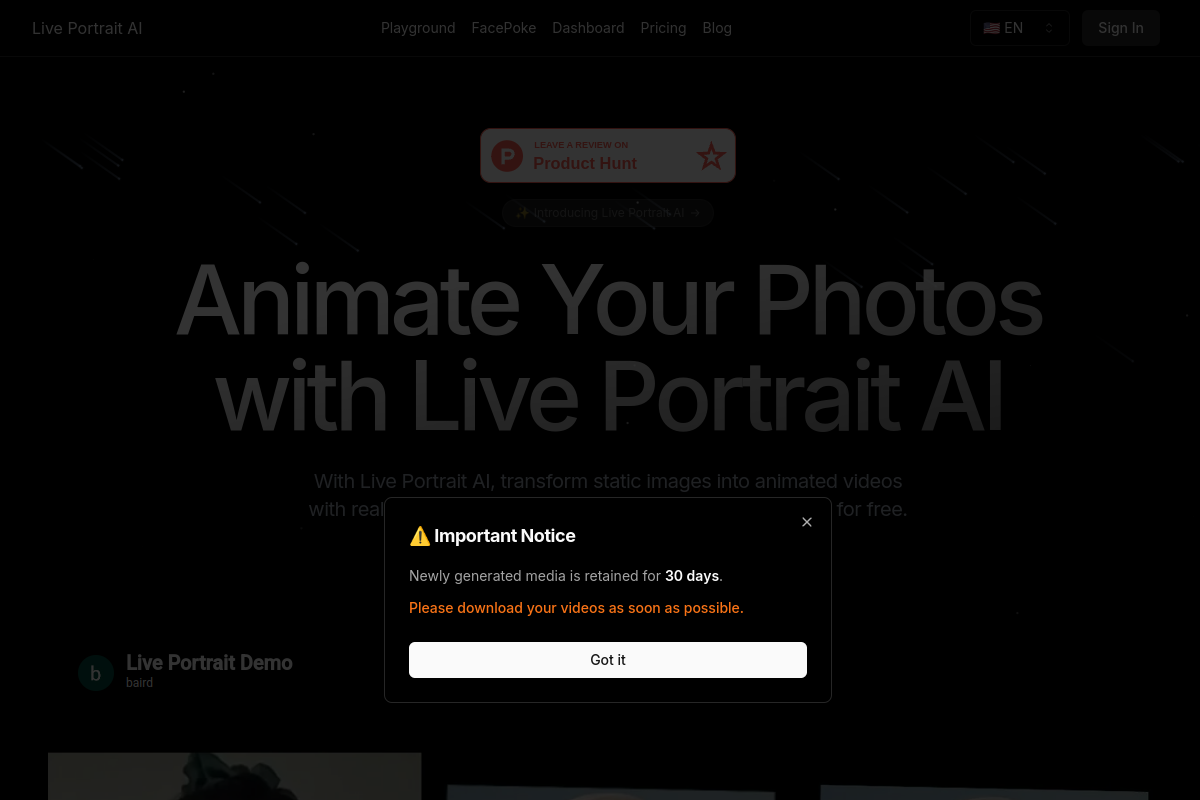The image size is (1200, 800).
Task: Click the baird avatar icon
Action: tap(96, 673)
